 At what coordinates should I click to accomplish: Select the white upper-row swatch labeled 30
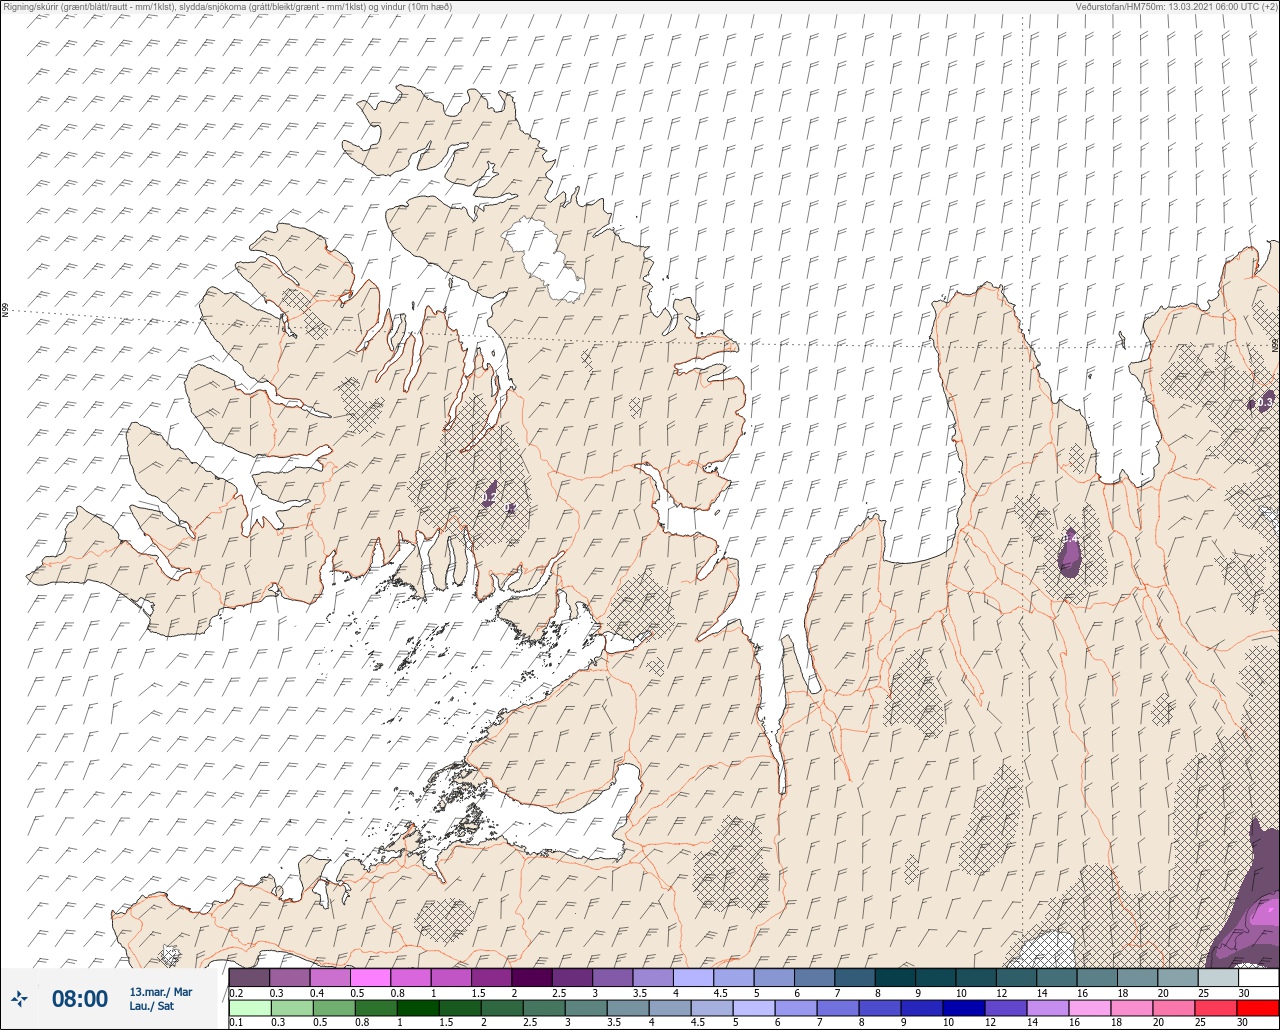[x=1258, y=977]
